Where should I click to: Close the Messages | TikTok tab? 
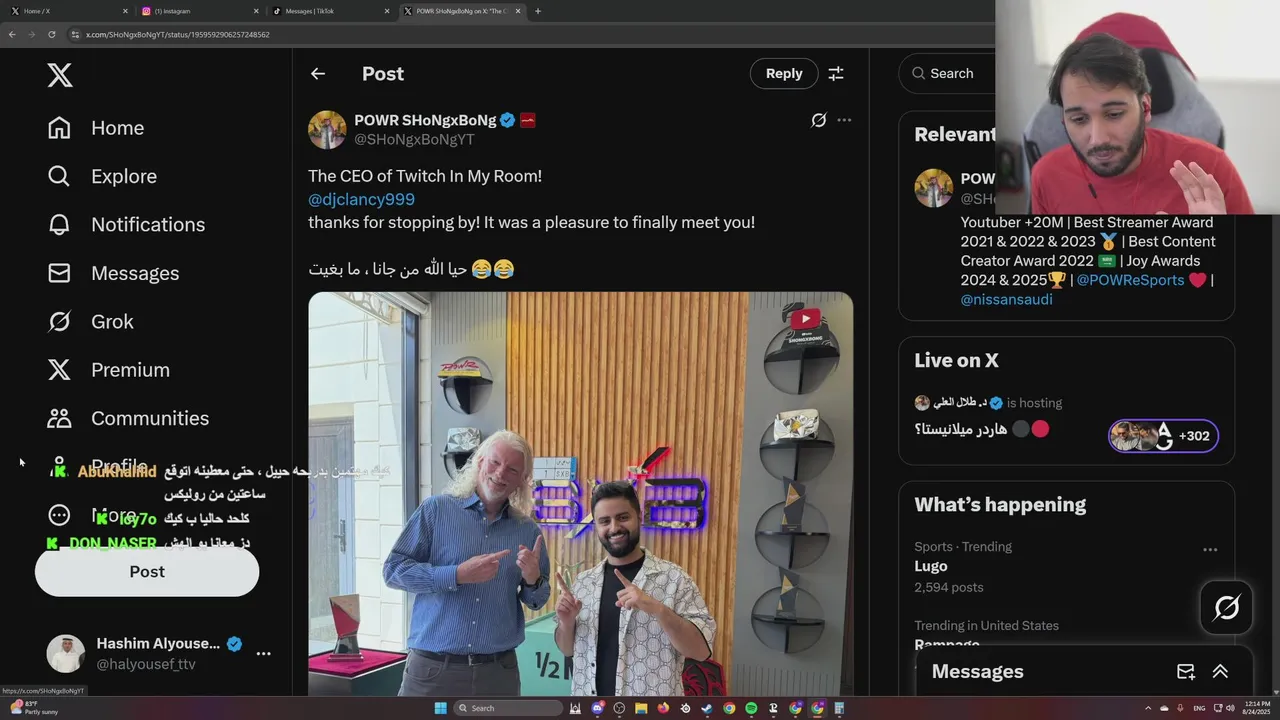coord(387,11)
